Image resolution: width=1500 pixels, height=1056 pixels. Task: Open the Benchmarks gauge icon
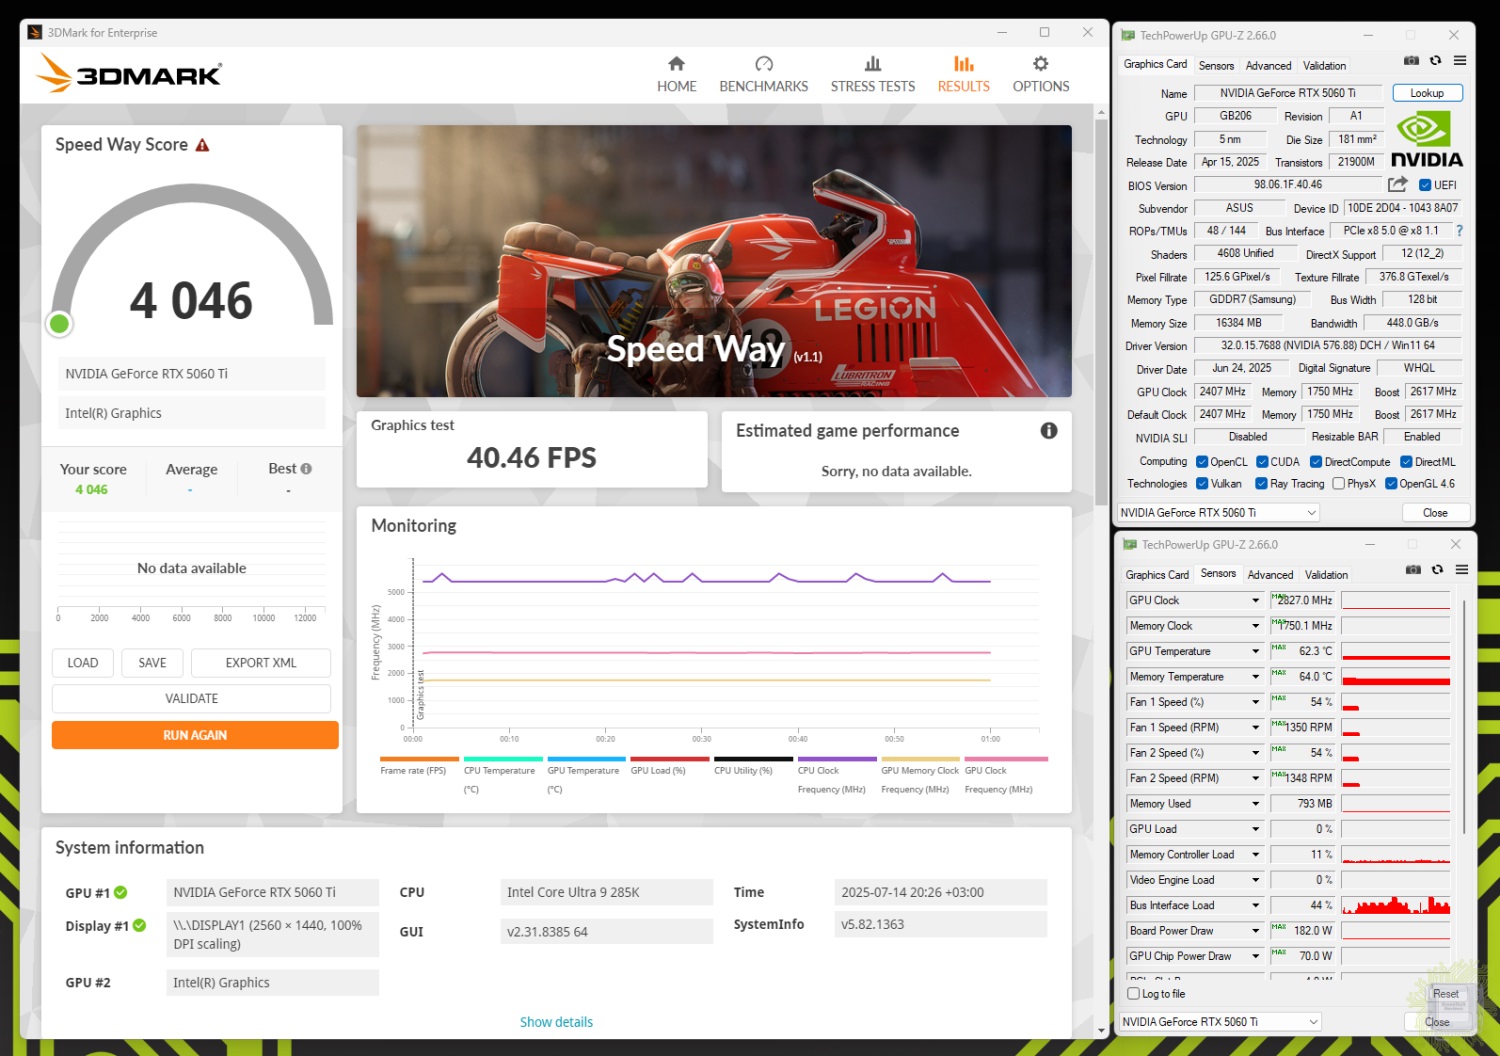pyautogui.click(x=764, y=64)
